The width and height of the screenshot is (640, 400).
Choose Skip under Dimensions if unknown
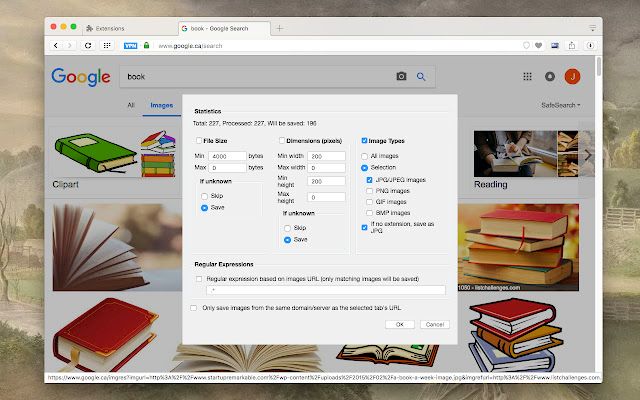tap(287, 228)
